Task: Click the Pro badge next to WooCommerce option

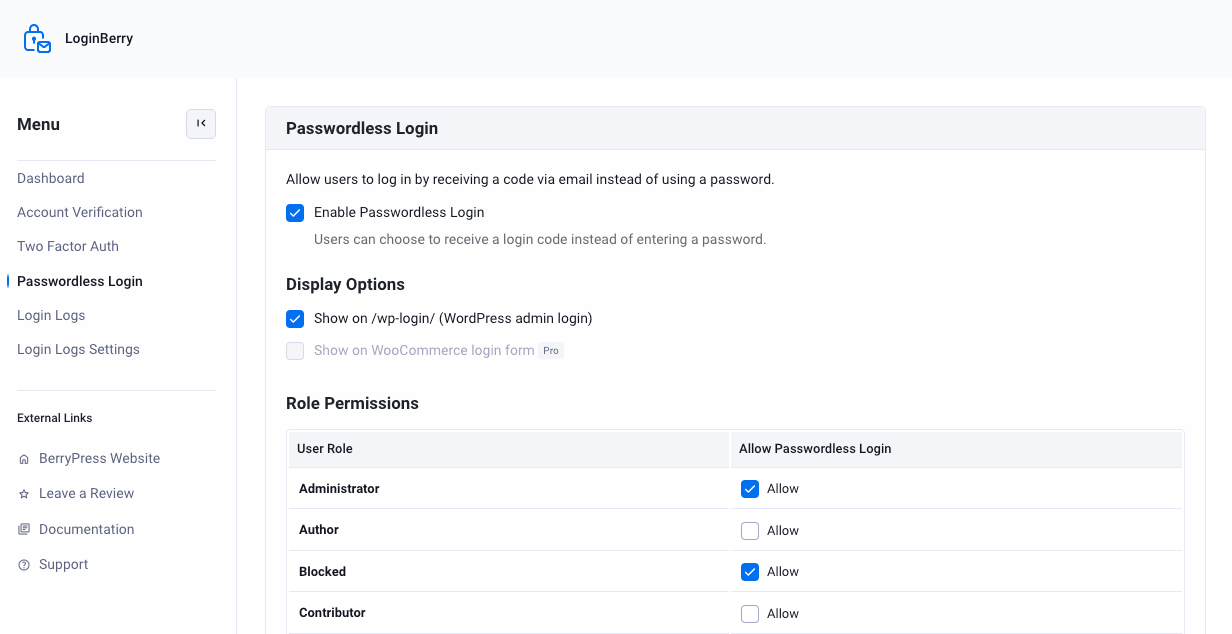Action: pyautogui.click(x=552, y=351)
